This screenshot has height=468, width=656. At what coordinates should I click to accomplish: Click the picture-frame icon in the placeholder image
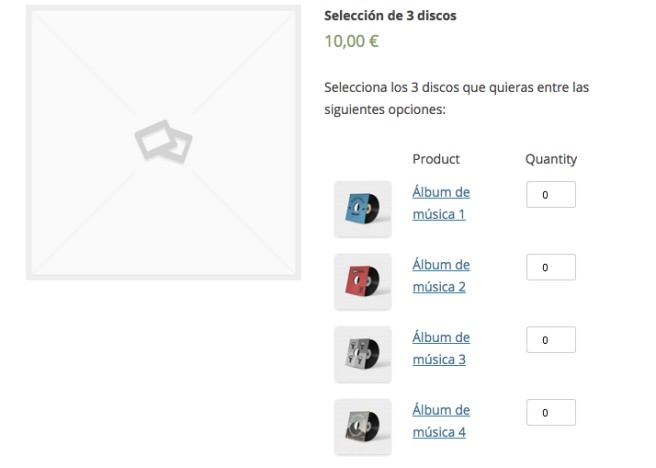pyautogui.click(x=163, y=143)
